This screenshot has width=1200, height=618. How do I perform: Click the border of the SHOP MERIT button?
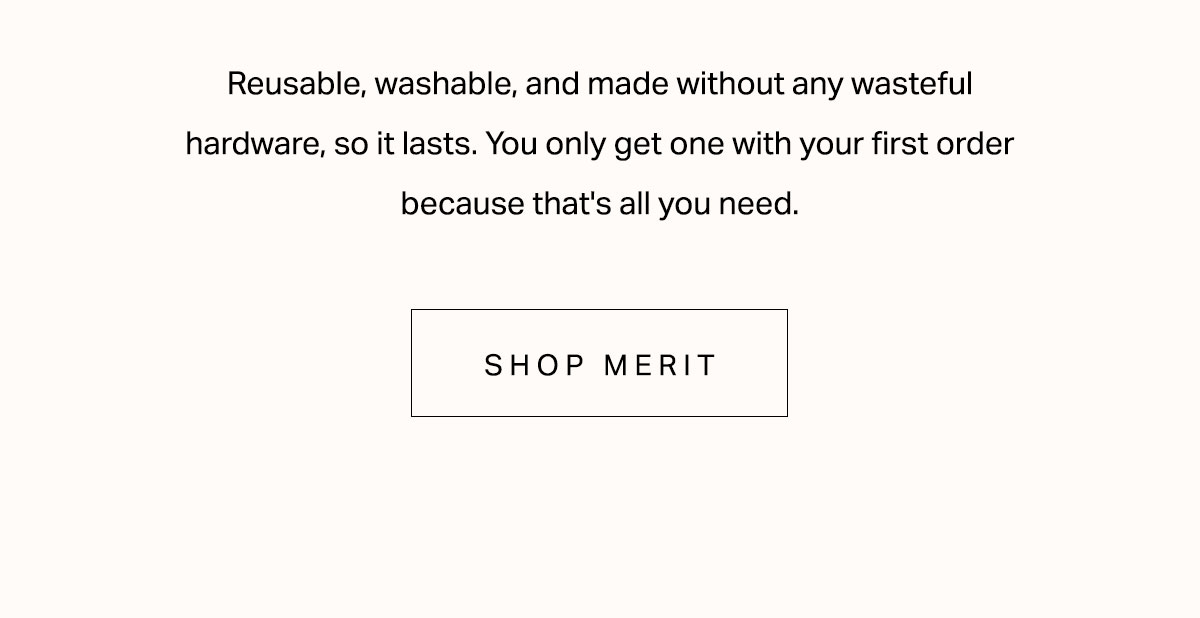600,311
